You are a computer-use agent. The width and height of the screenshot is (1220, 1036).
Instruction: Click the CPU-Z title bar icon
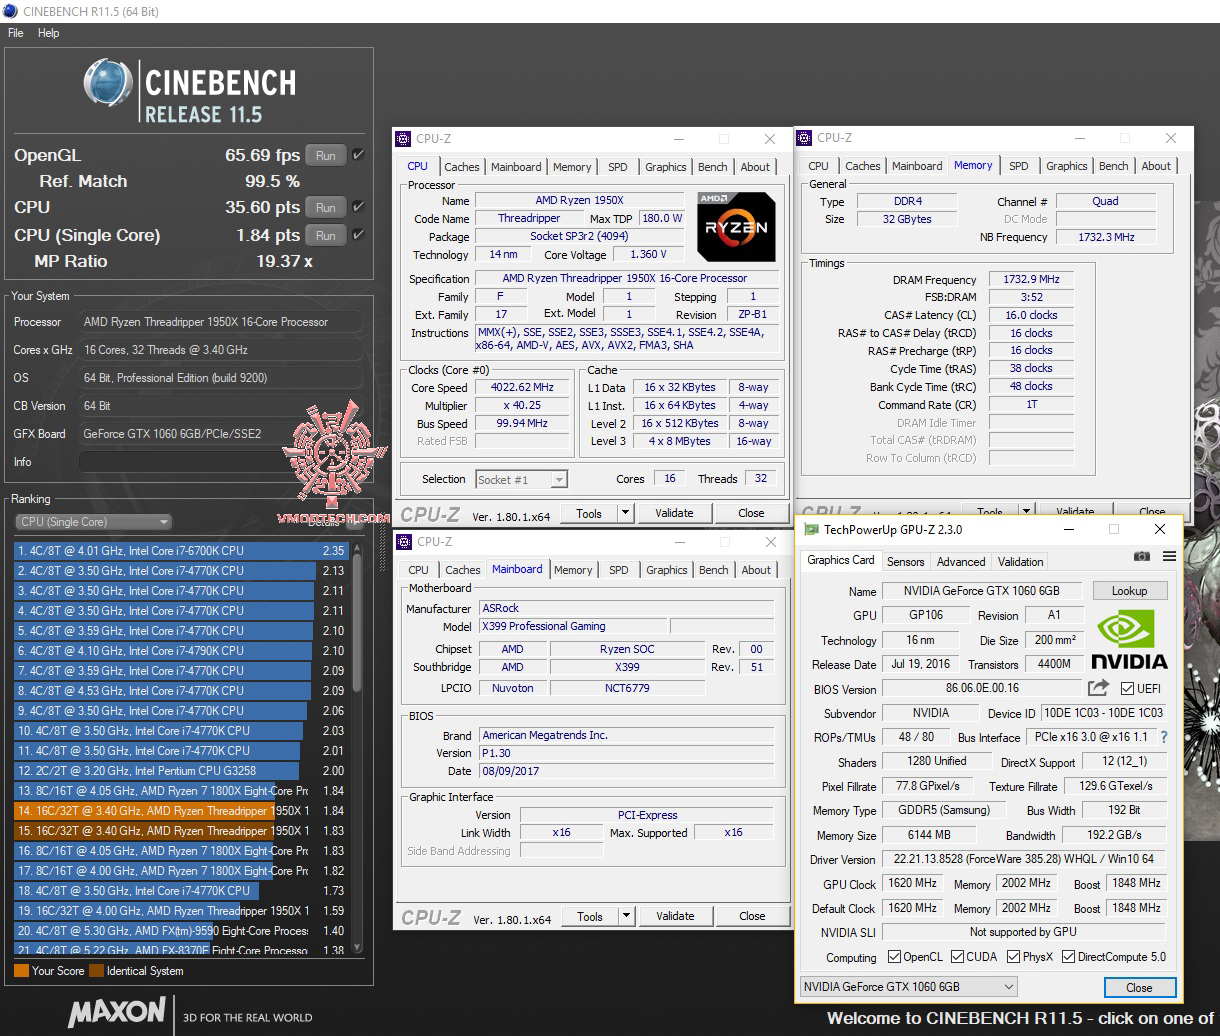[403, 138]
